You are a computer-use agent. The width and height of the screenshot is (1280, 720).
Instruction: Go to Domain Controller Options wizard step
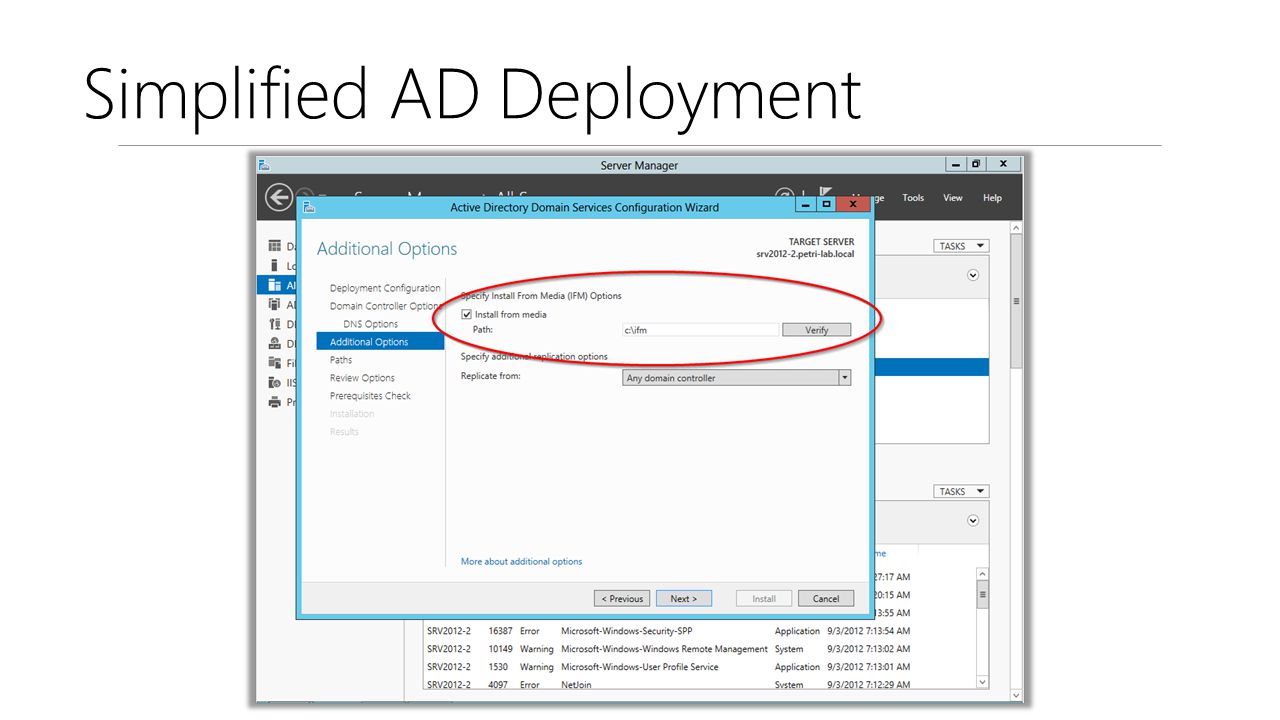pos(385,306)
